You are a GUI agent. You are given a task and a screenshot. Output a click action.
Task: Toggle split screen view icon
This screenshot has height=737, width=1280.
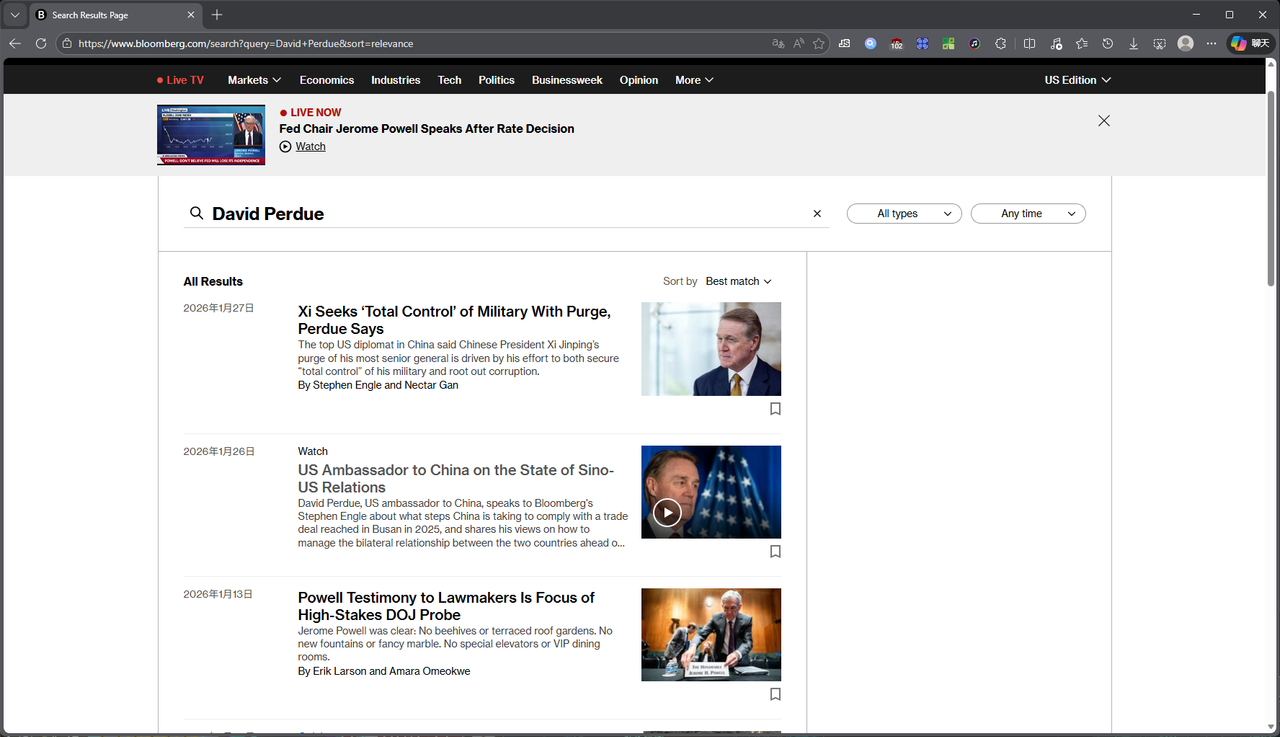click(1030, 43)
